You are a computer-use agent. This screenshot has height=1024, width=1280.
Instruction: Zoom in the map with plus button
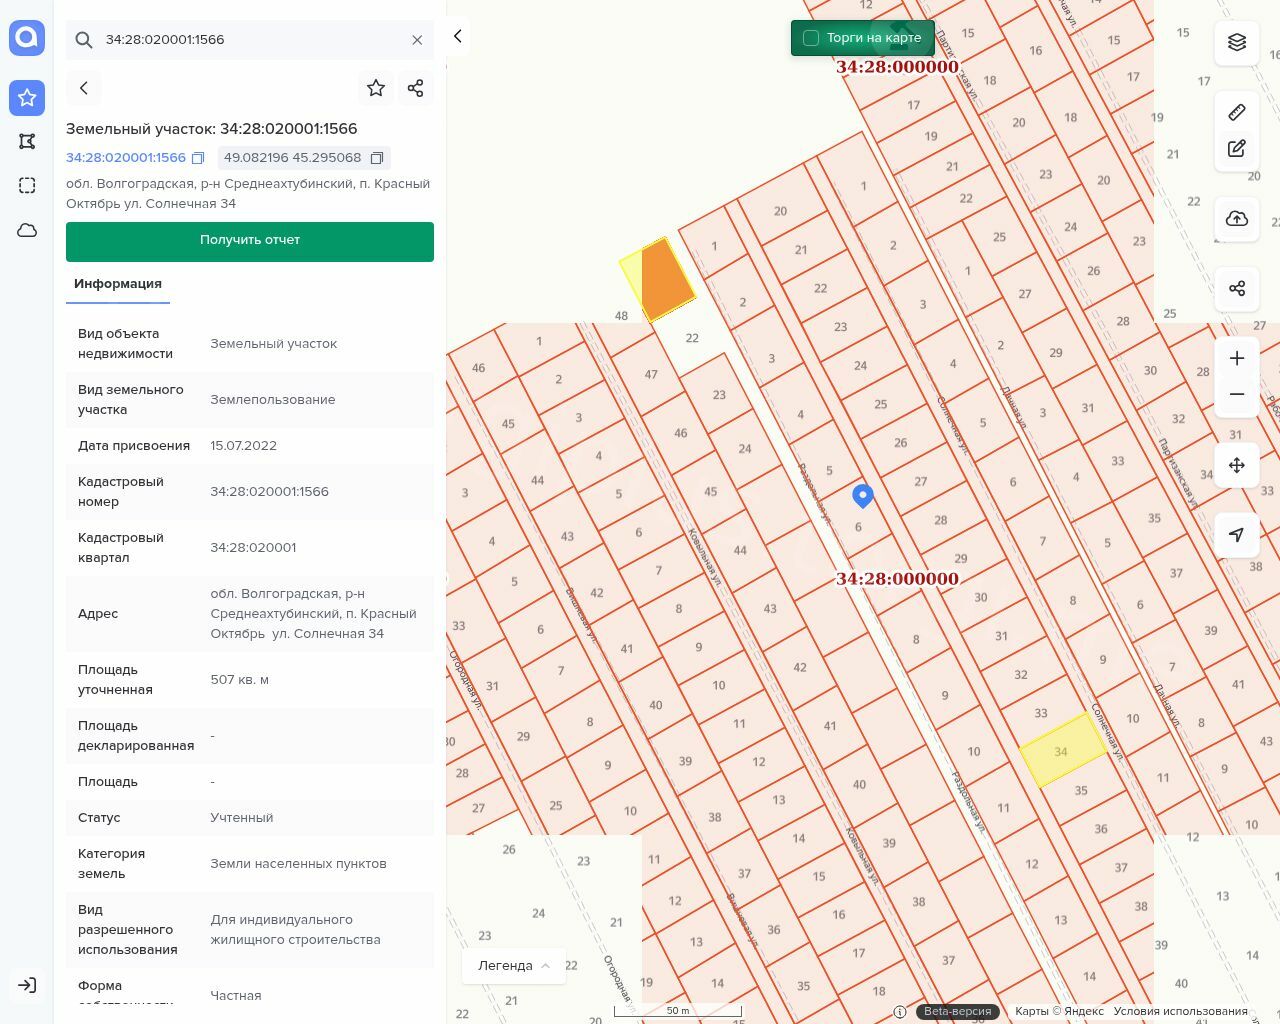click(1237, 358)
